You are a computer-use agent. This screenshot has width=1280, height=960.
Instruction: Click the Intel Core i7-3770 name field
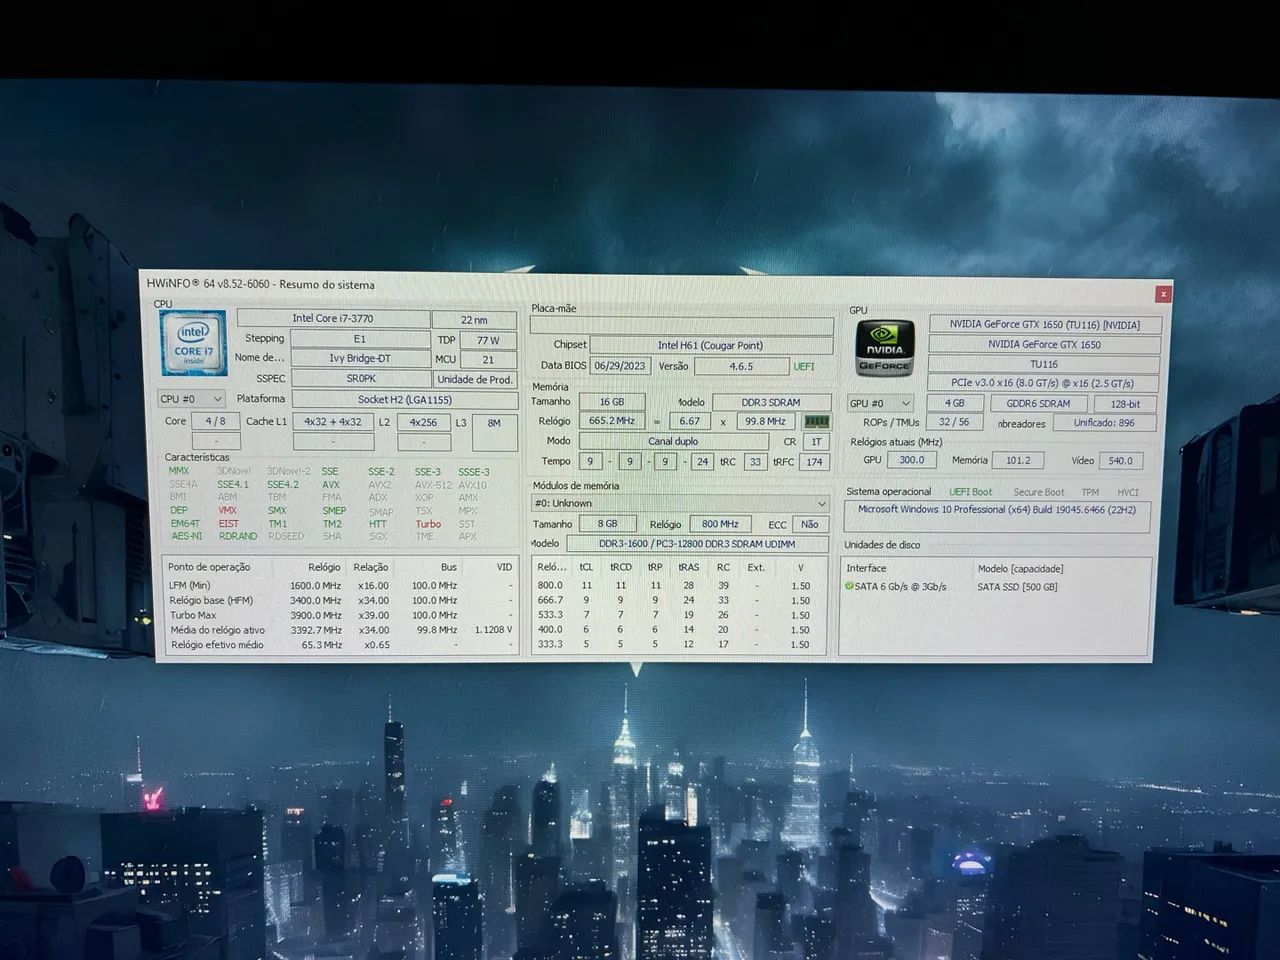coord(332,319)
